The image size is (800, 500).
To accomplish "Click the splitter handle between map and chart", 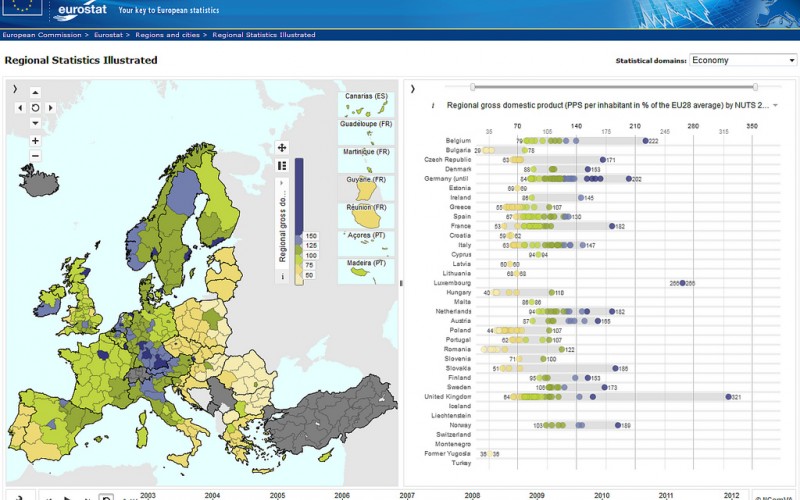I will coord(401,283).
